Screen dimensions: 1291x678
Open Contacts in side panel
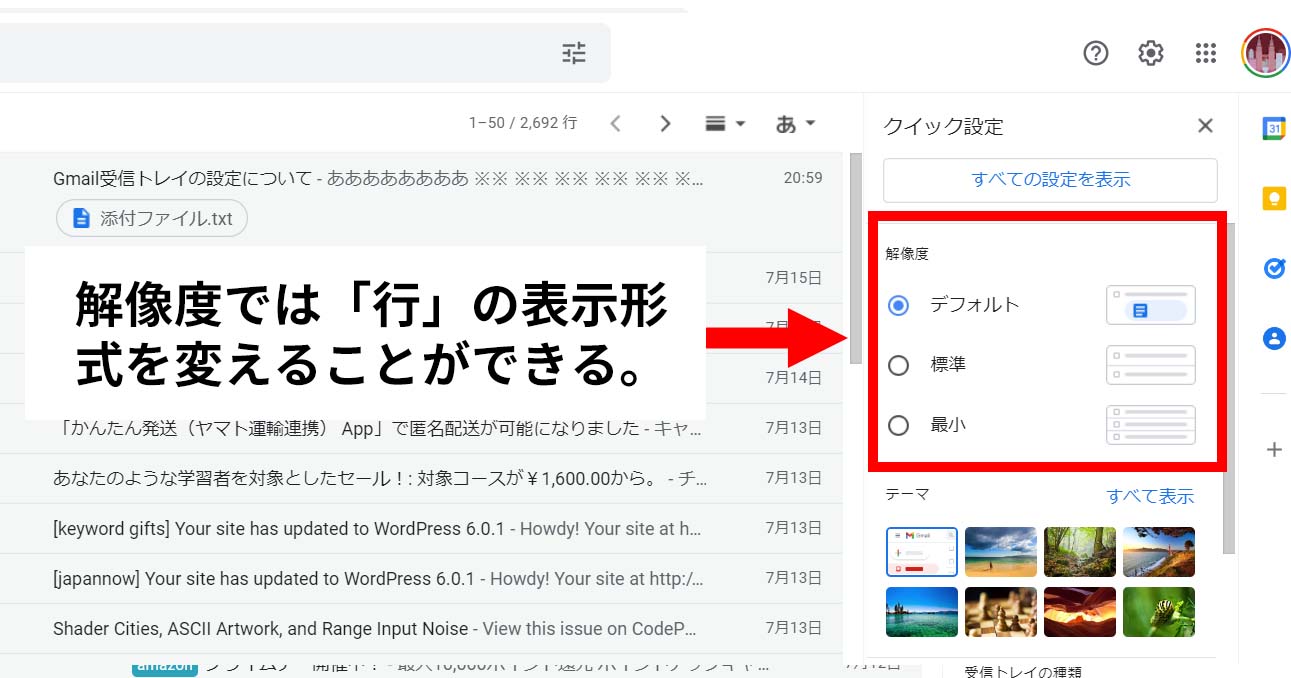[1273, 338]
